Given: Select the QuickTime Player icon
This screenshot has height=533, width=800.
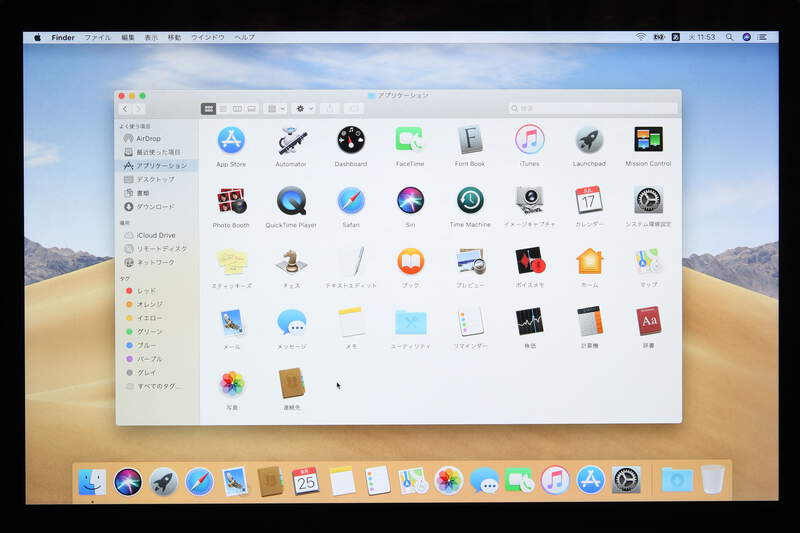Looking at the screenshot, I should 291,200.
